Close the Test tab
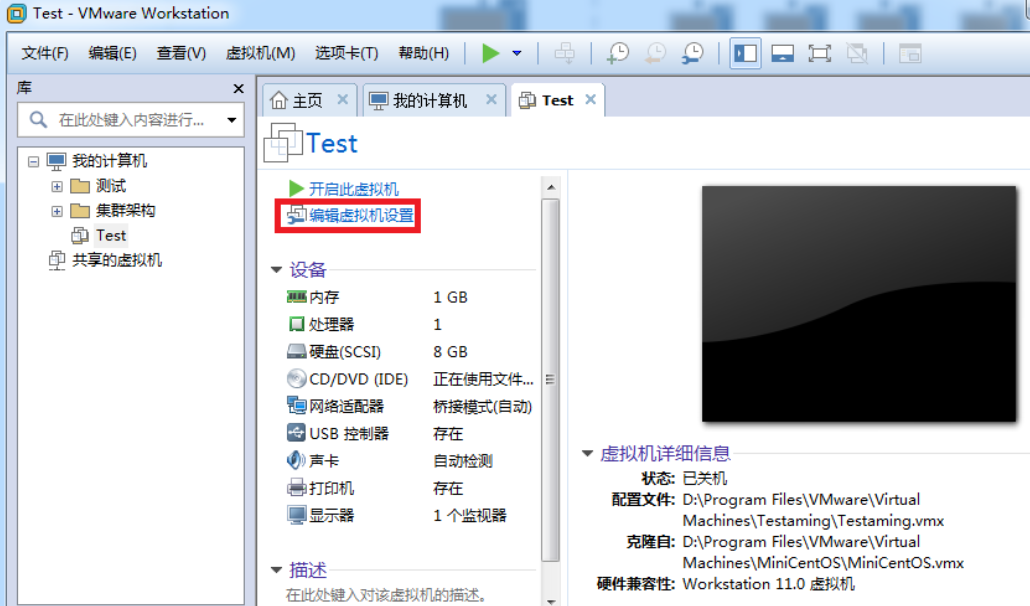1030x606 pixels. [591, 99]
